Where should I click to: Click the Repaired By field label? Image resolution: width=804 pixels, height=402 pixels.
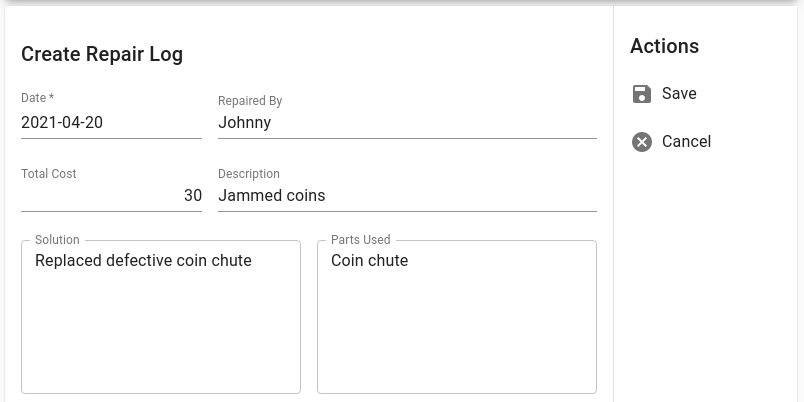coord(250,101)
